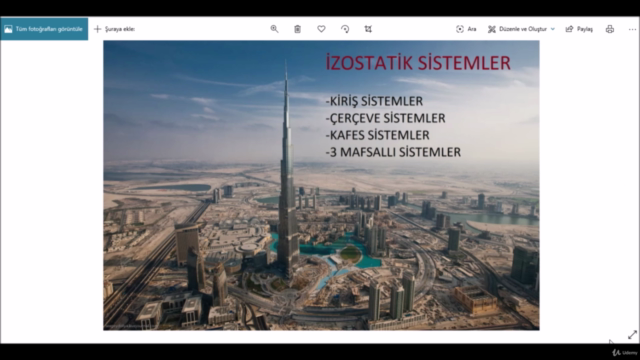Screen dimensions: 640x360
Task: Click the fullscreen expand arrows icon
Action: click(x=632, y=335)
